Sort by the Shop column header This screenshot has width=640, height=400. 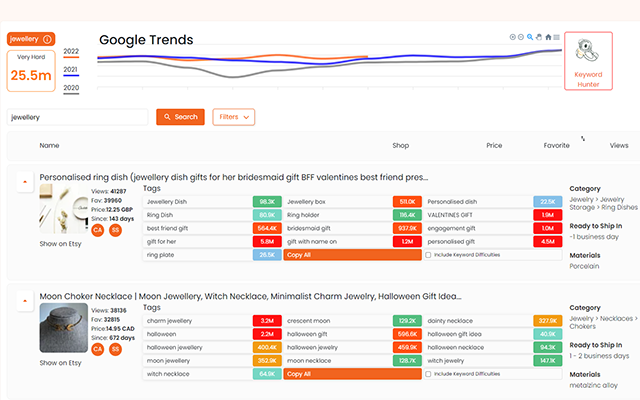click(x=400, y=145)
